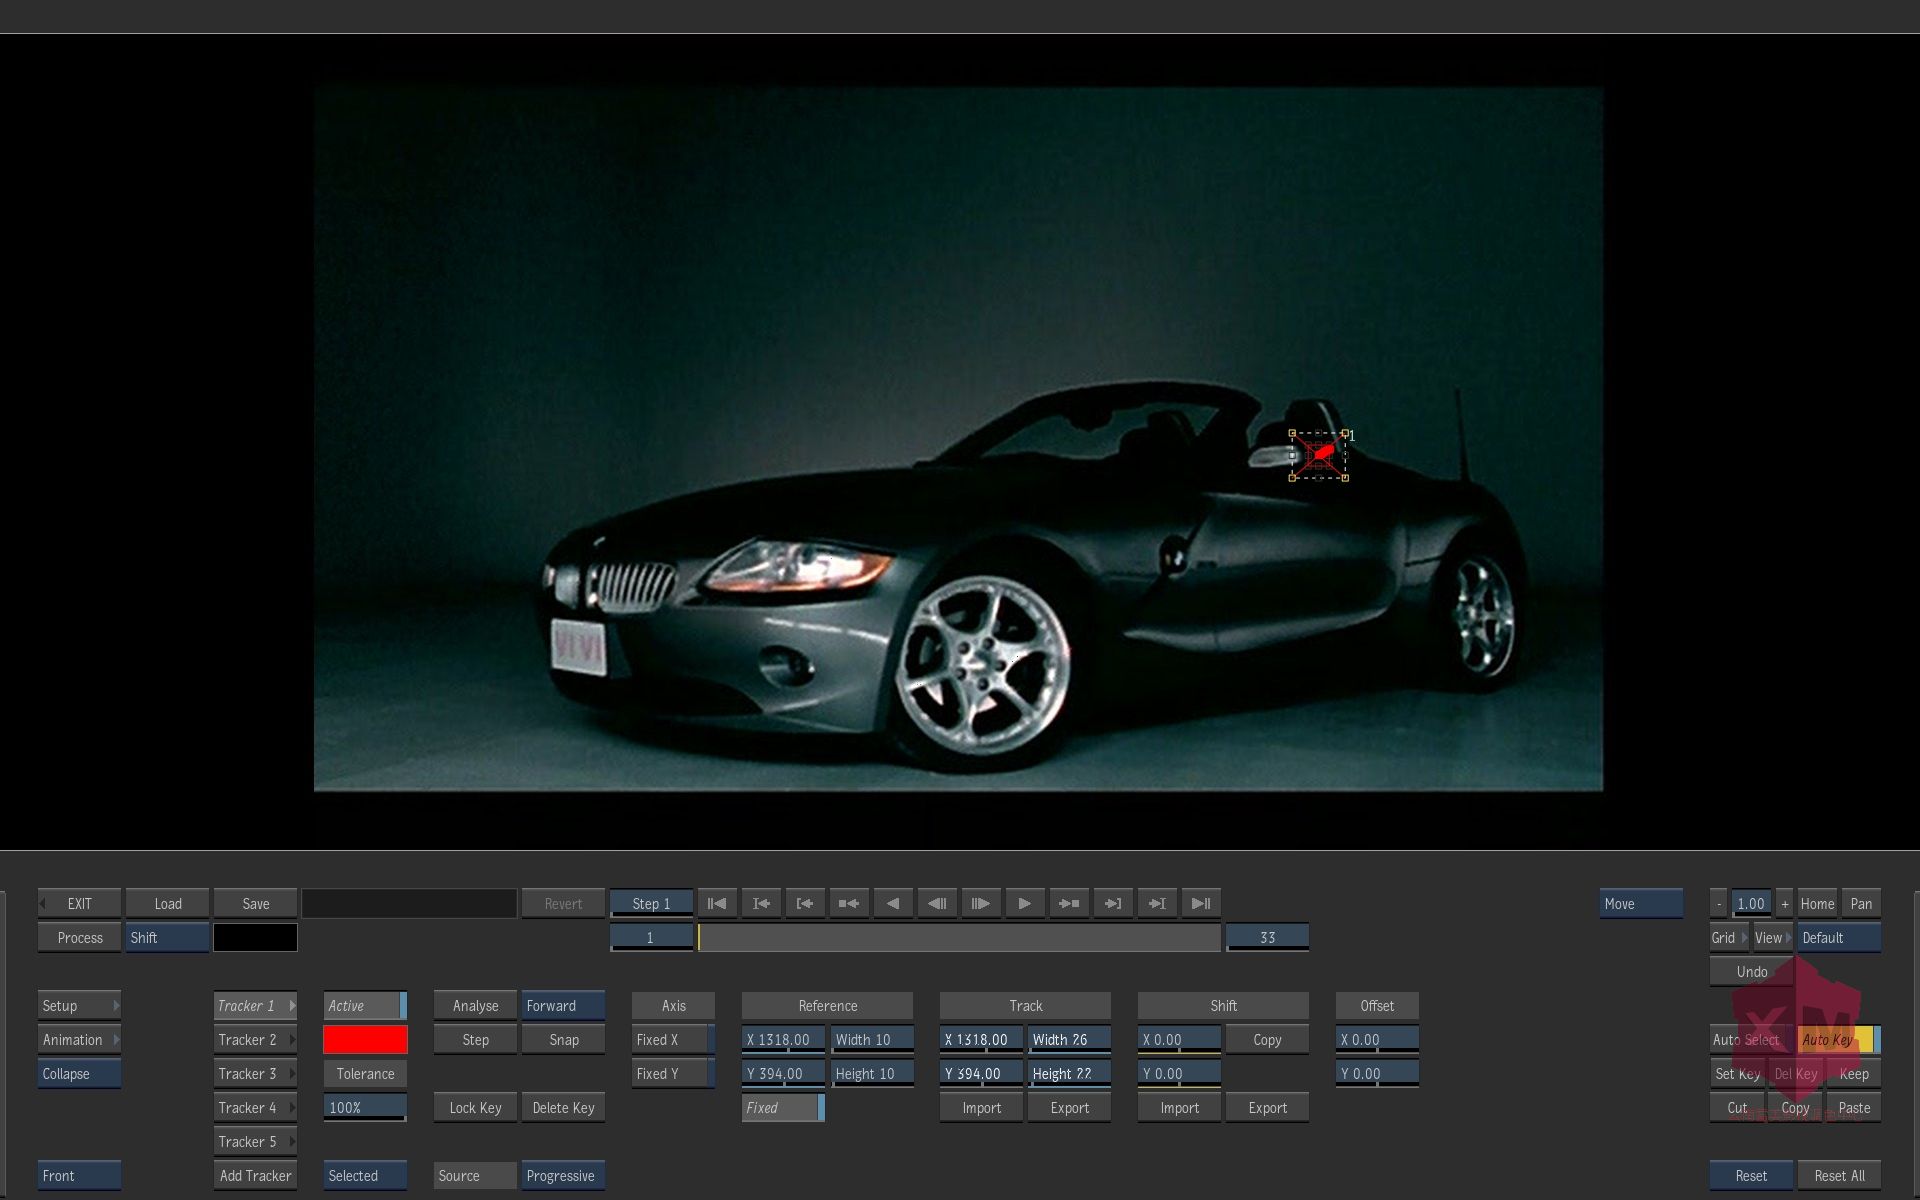Step forward one frame
The image size is (1920, 1200).
[981, 903]
